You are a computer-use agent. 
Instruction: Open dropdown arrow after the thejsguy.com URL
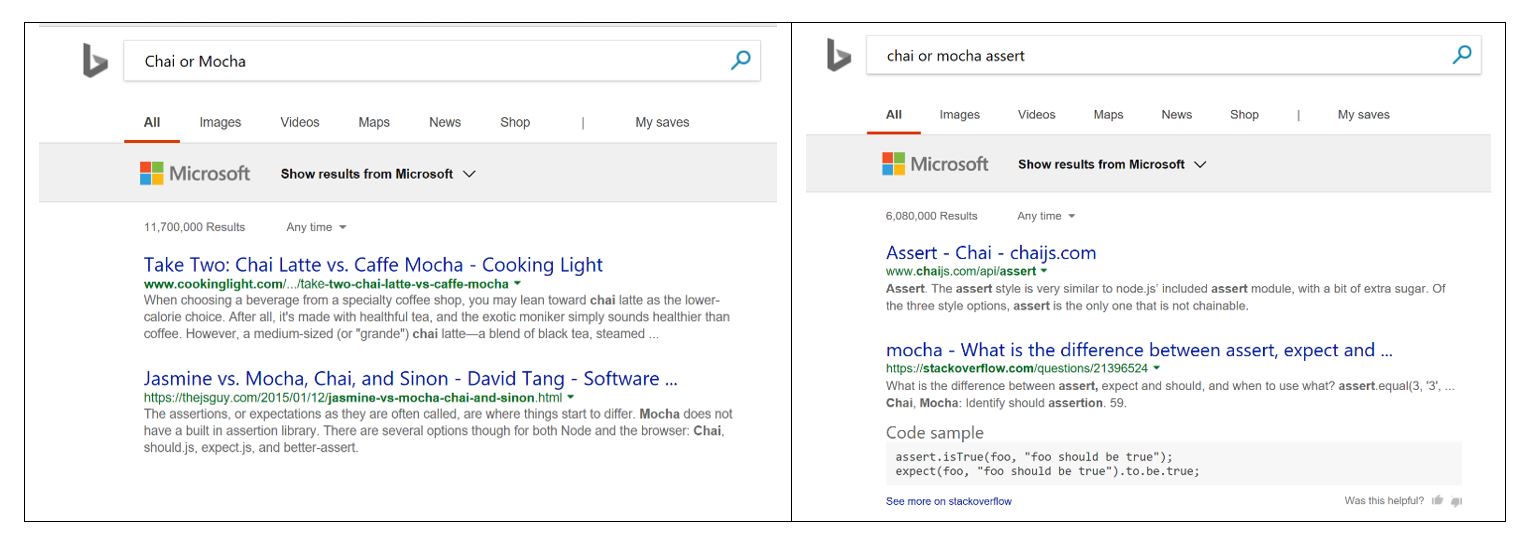coord(570,398)
